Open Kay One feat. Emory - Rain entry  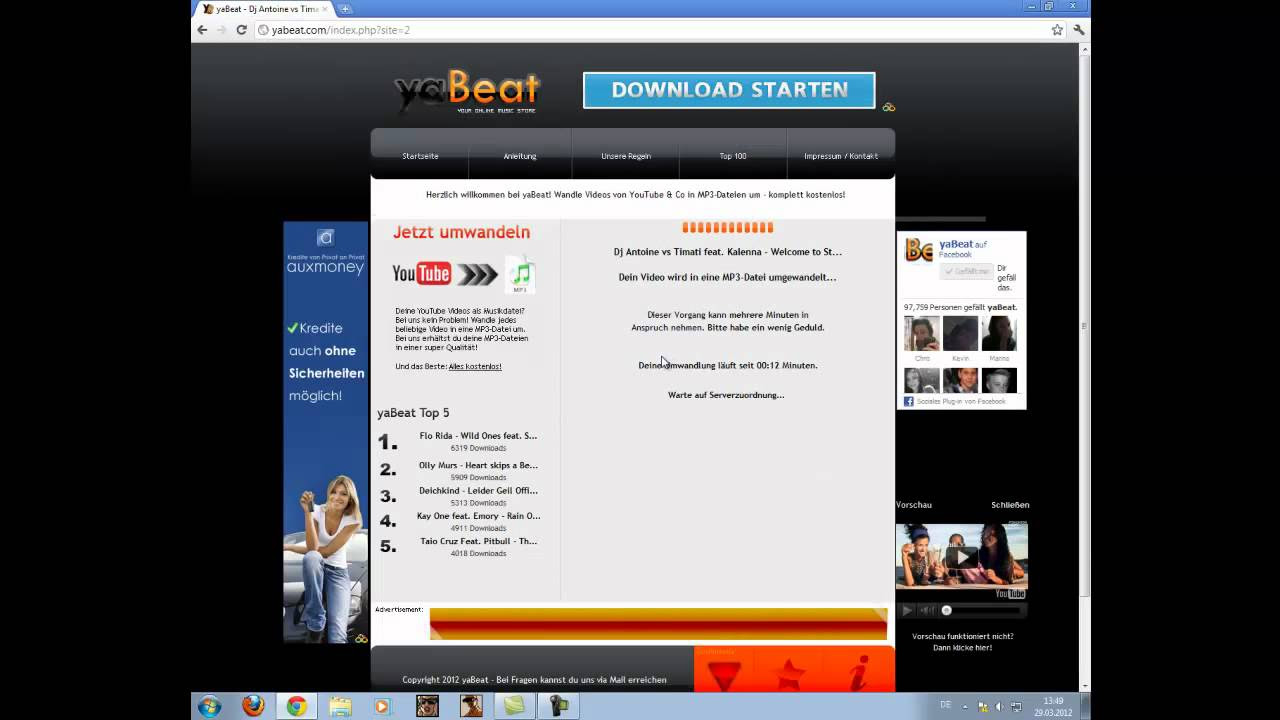click(x=478, y=516)
